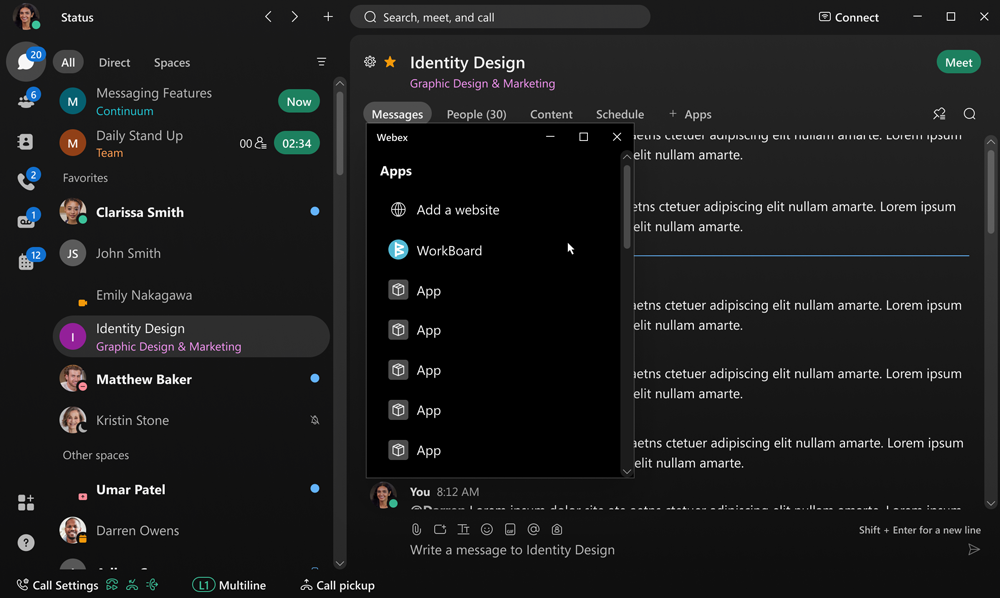The image size is (1000, 598).
Task: Open the People (30) tab
Action: coord(476,114)
